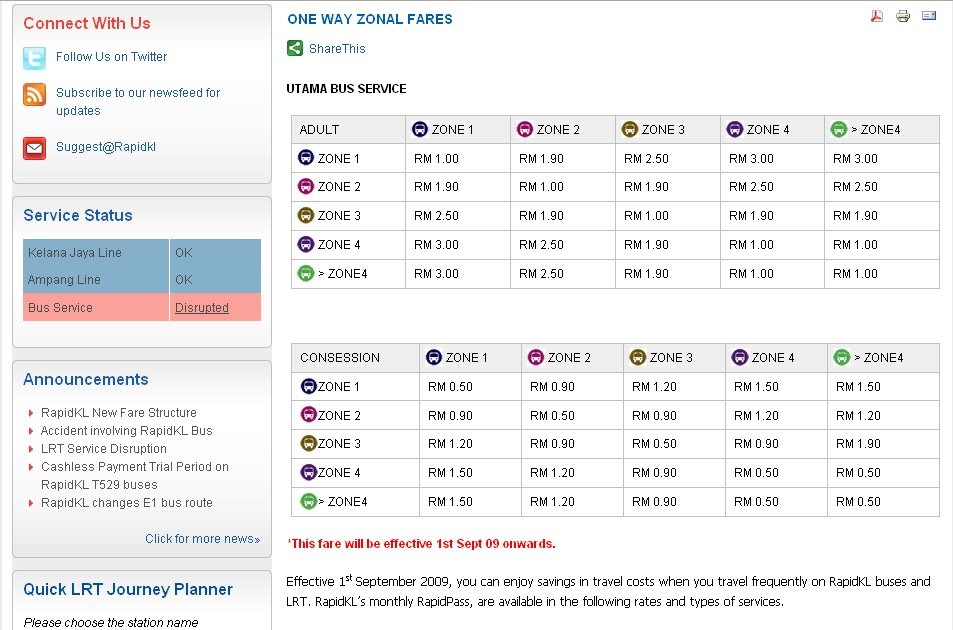This screenshot has height=630, width=953.
Task: Open the Disrupted bus service status link
Action: 202,307
